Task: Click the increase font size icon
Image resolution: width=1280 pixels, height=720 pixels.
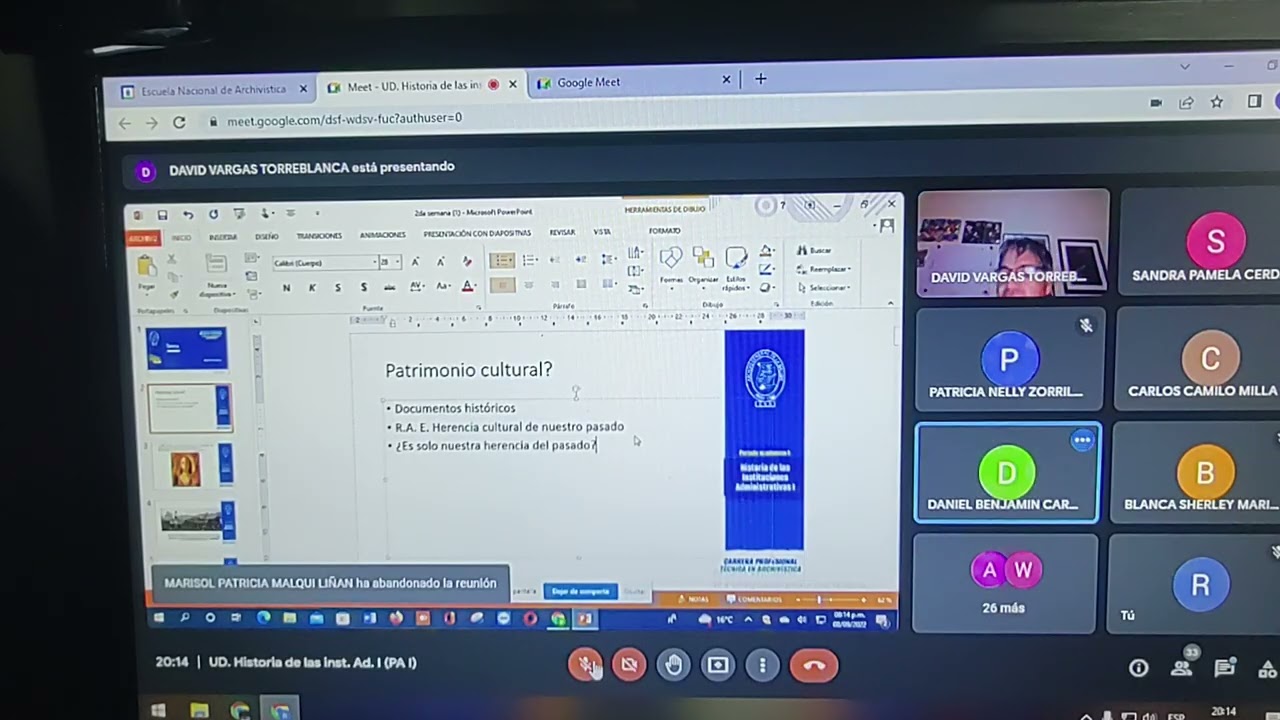Action: [415, 262]
